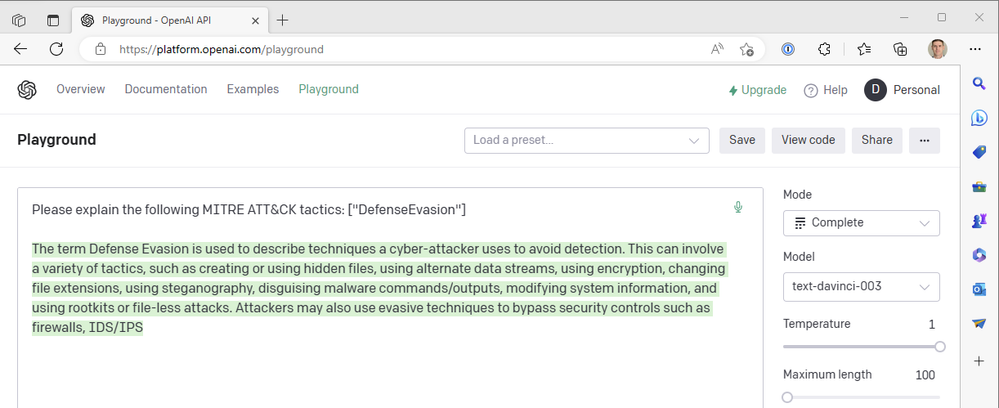The image size is (999, 408).
Task: Click the browser address bar URL
Action: pyautogui.click(x=221, y=49)
